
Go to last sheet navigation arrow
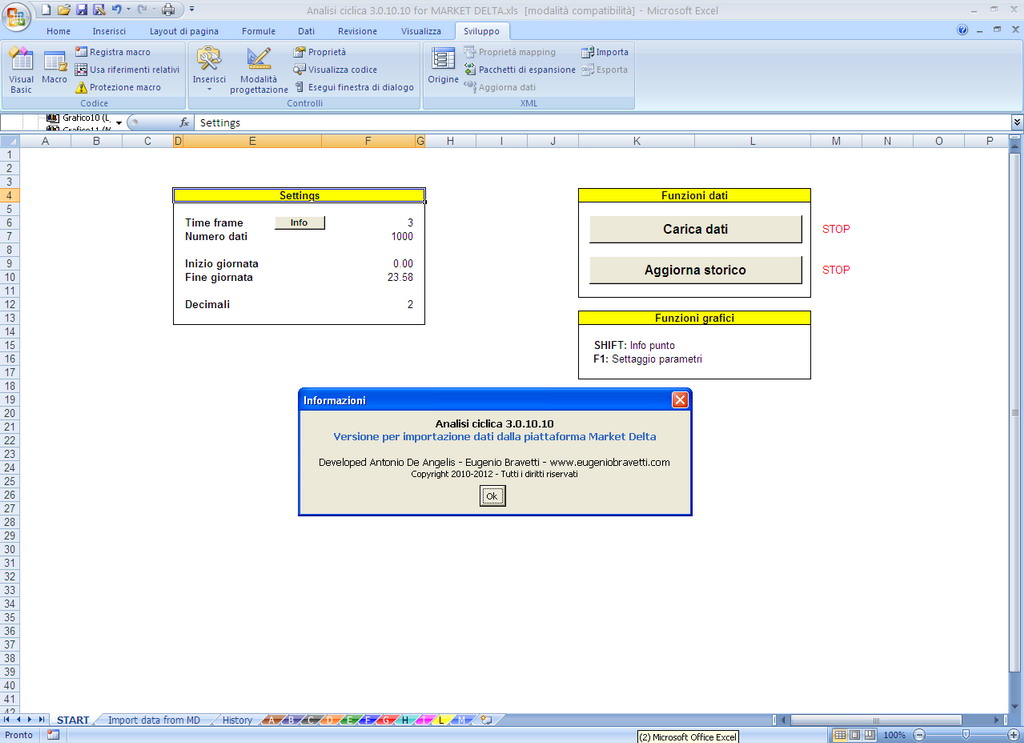(41, 719)
